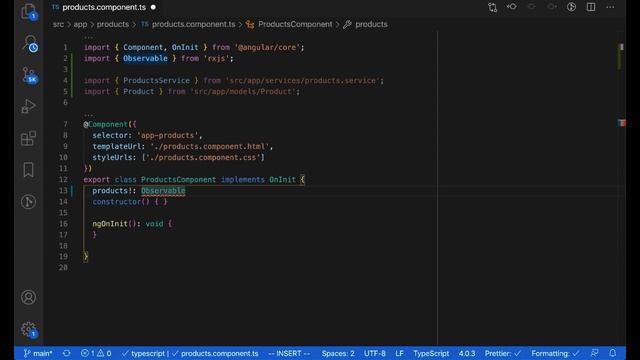Click the -- INSERT -- vim mode indicator
640x360 pixels.
click(x=289, y=353)
